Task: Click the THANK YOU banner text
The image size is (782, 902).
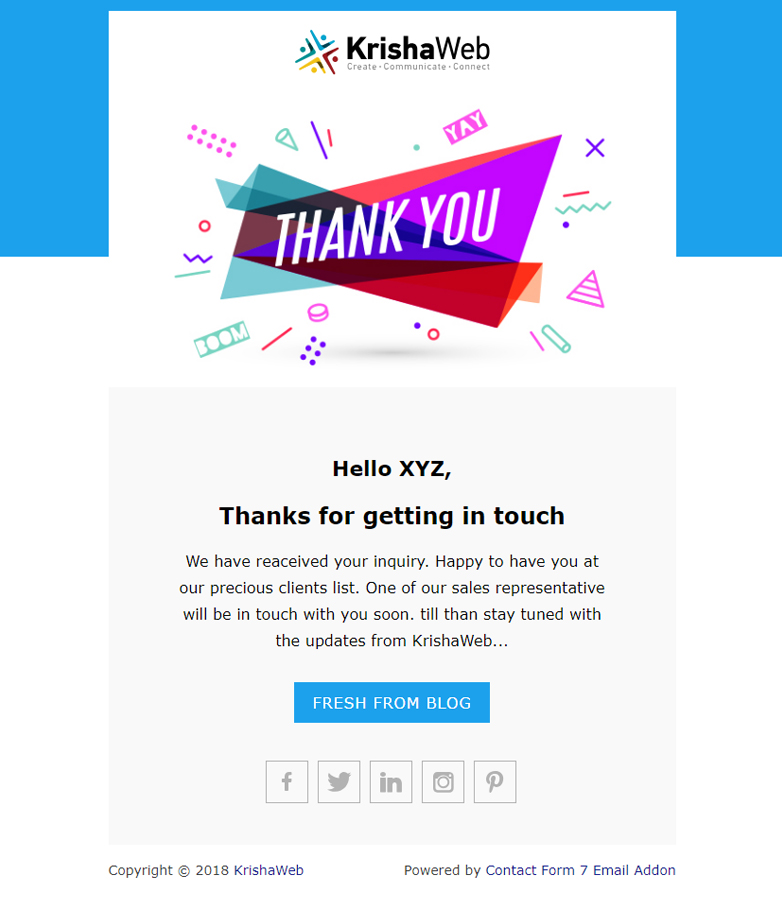Action: coord(387,226)
